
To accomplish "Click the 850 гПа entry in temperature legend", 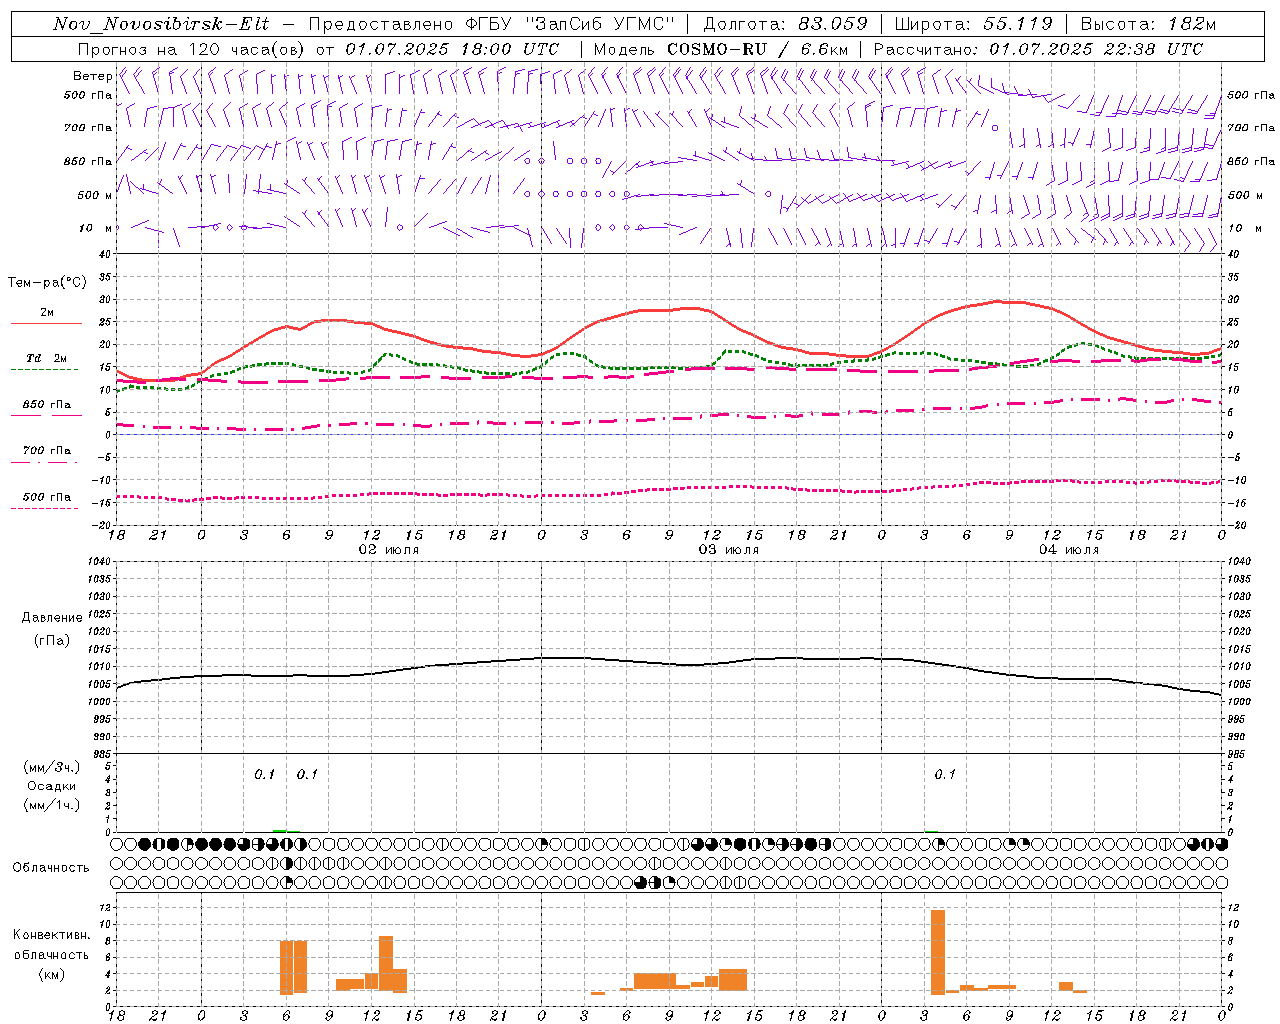I will click(x=47, y=405).
